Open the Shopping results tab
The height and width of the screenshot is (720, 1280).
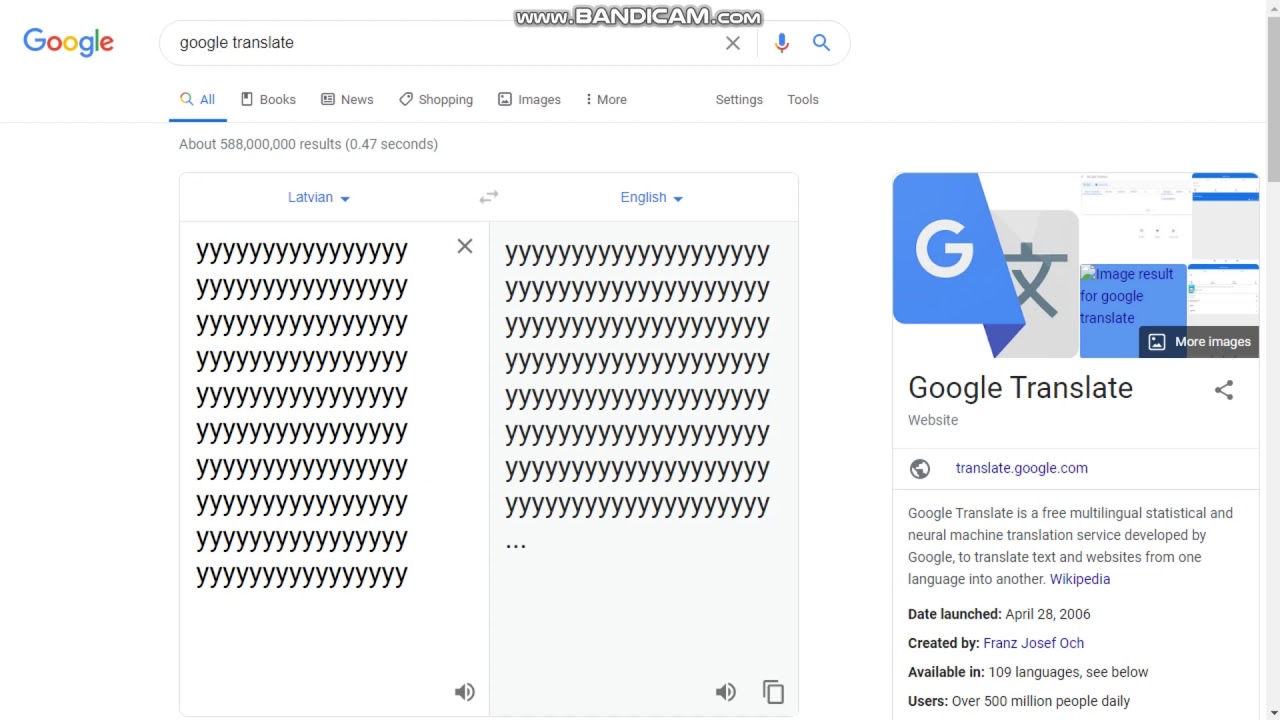[436, 99]
